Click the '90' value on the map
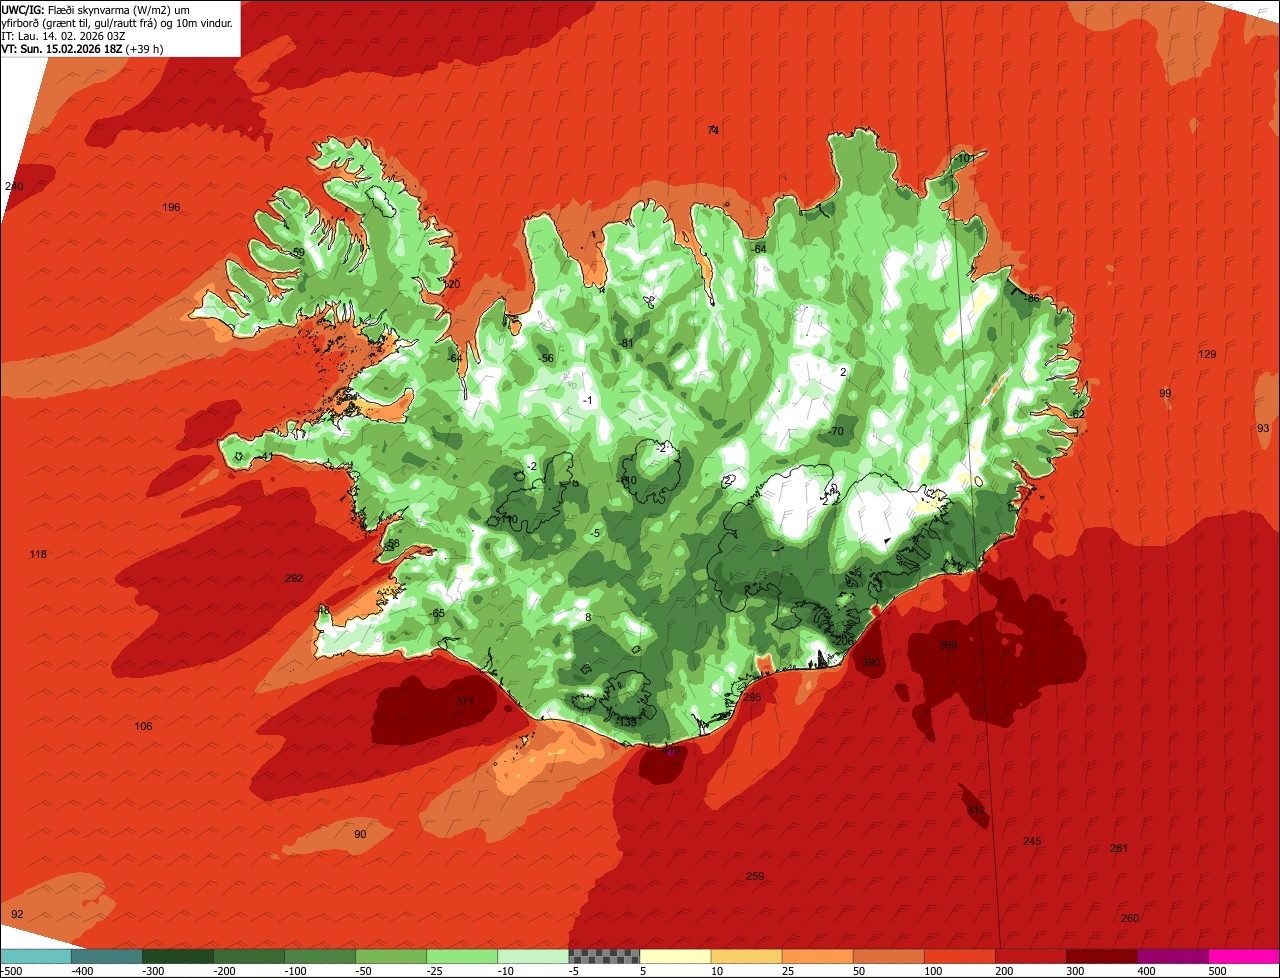 pyautogui.click(x=360, y=834)
